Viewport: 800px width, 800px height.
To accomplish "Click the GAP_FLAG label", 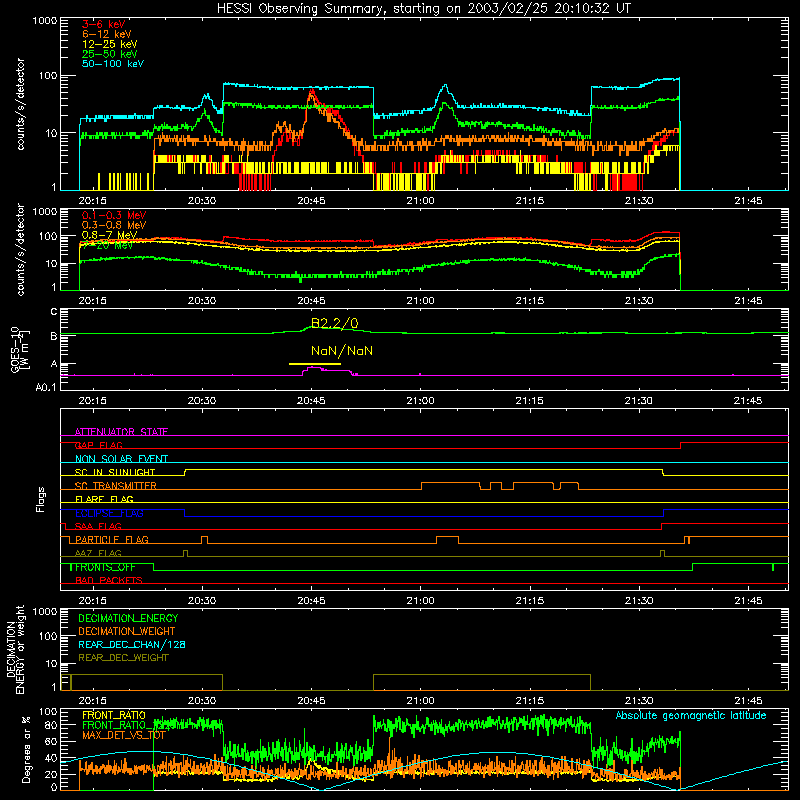I will coord(98,445).
